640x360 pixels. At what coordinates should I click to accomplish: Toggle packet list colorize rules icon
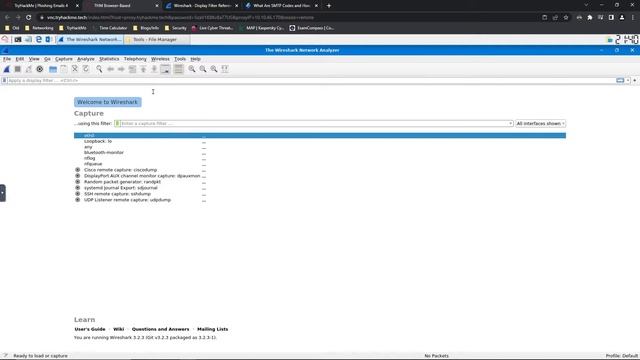(x=178, y=69)
